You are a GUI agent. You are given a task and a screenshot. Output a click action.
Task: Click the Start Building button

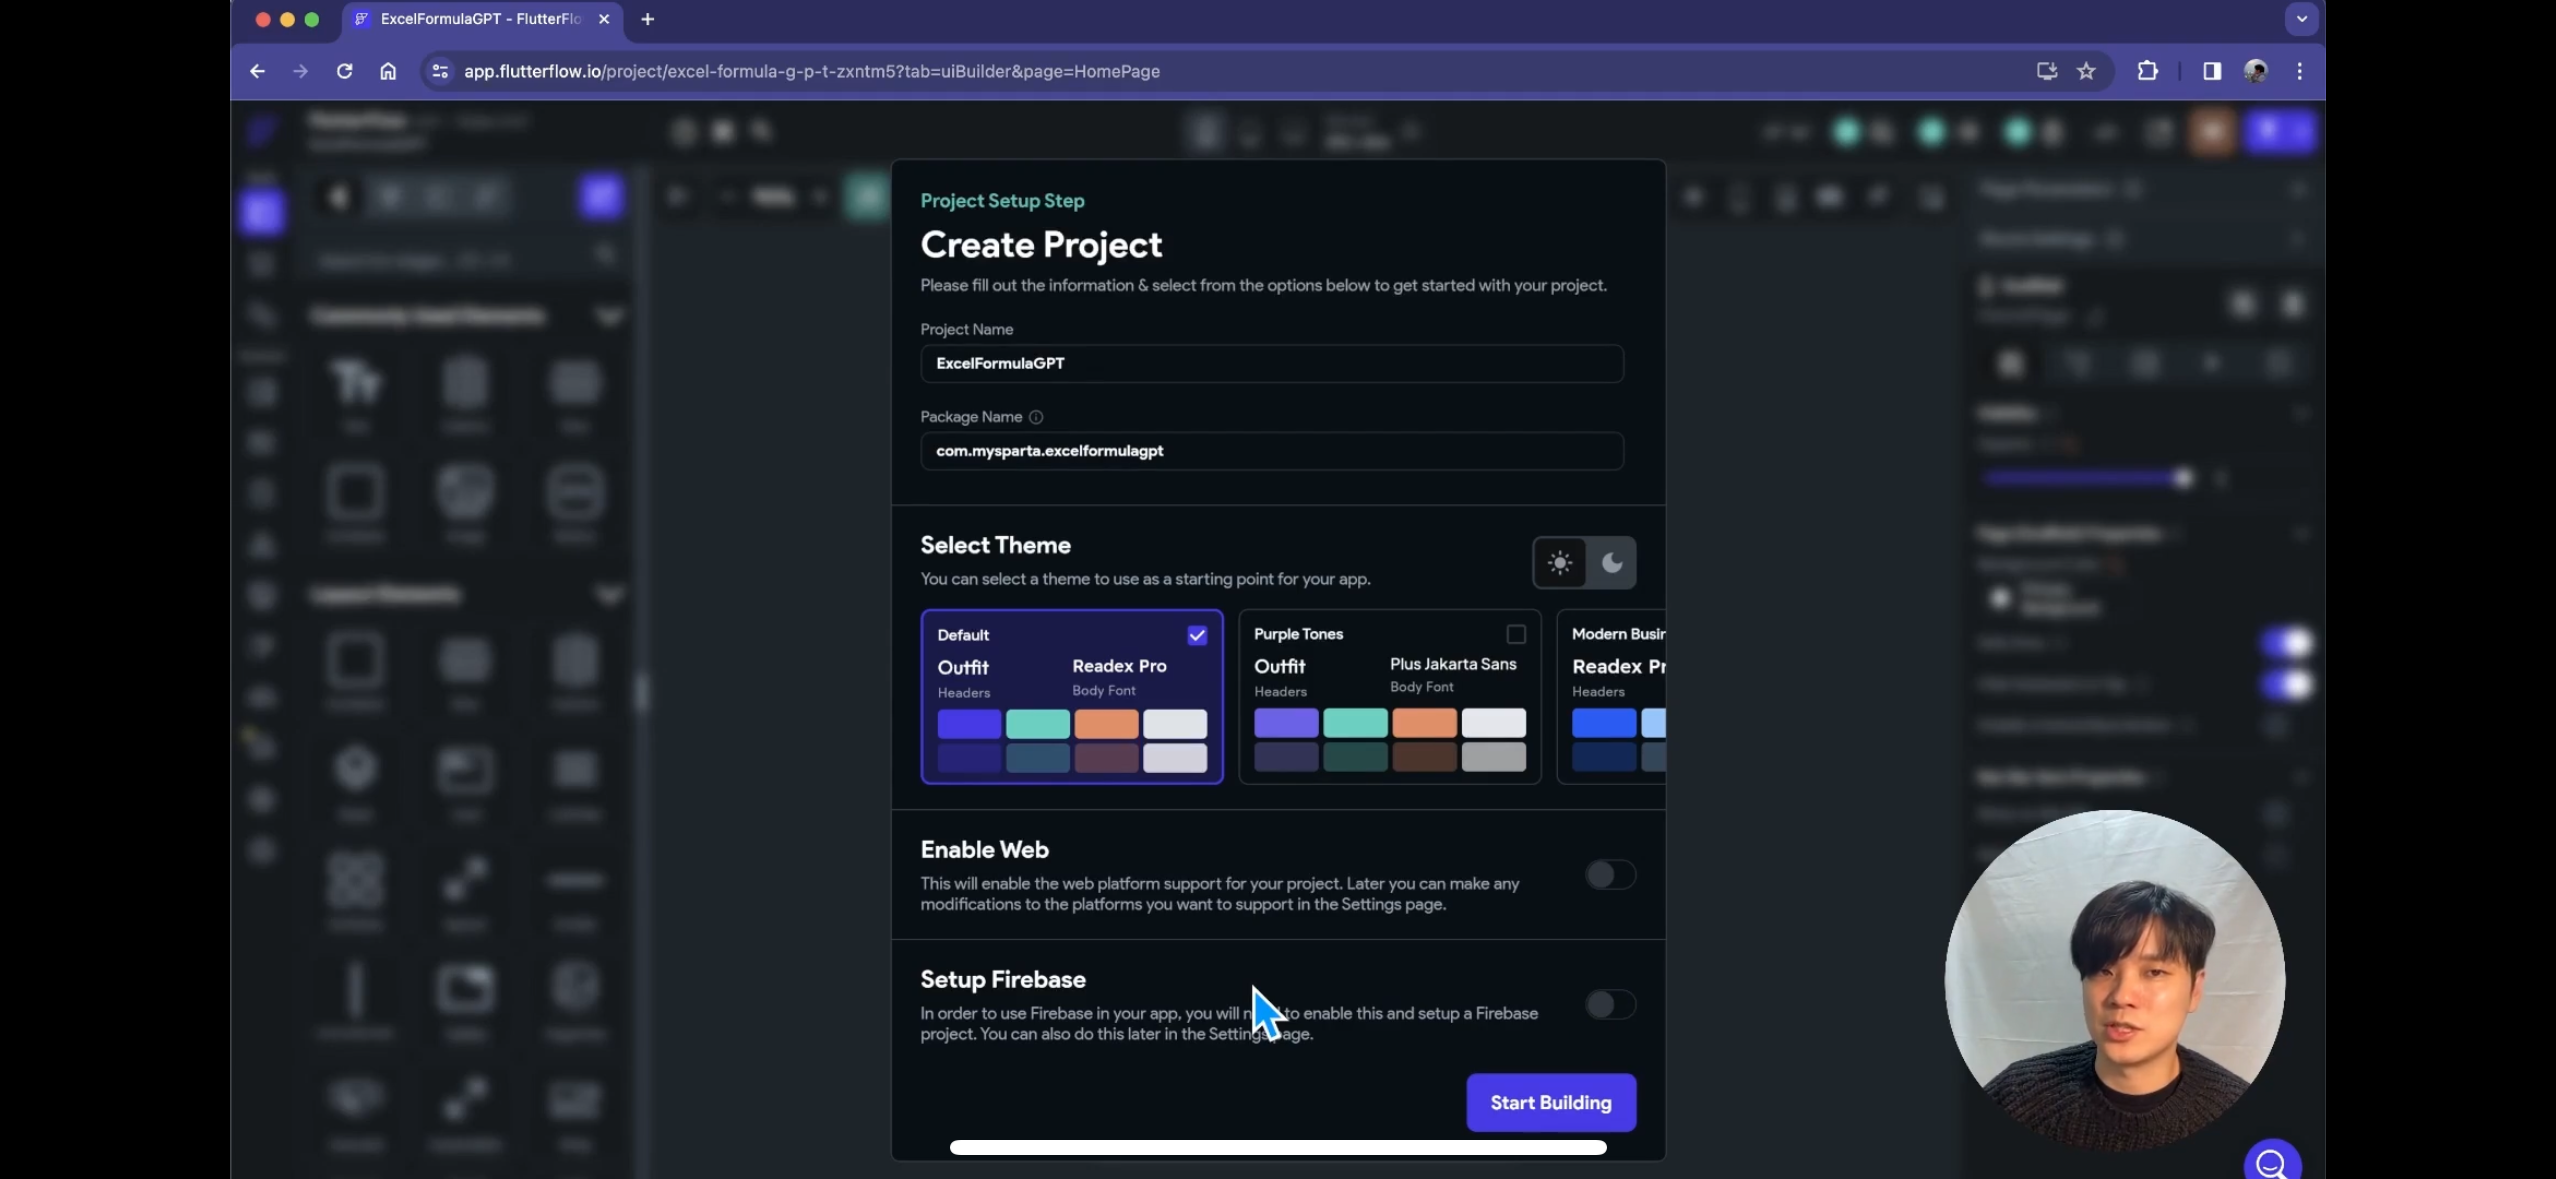tap(1551, 1102)
